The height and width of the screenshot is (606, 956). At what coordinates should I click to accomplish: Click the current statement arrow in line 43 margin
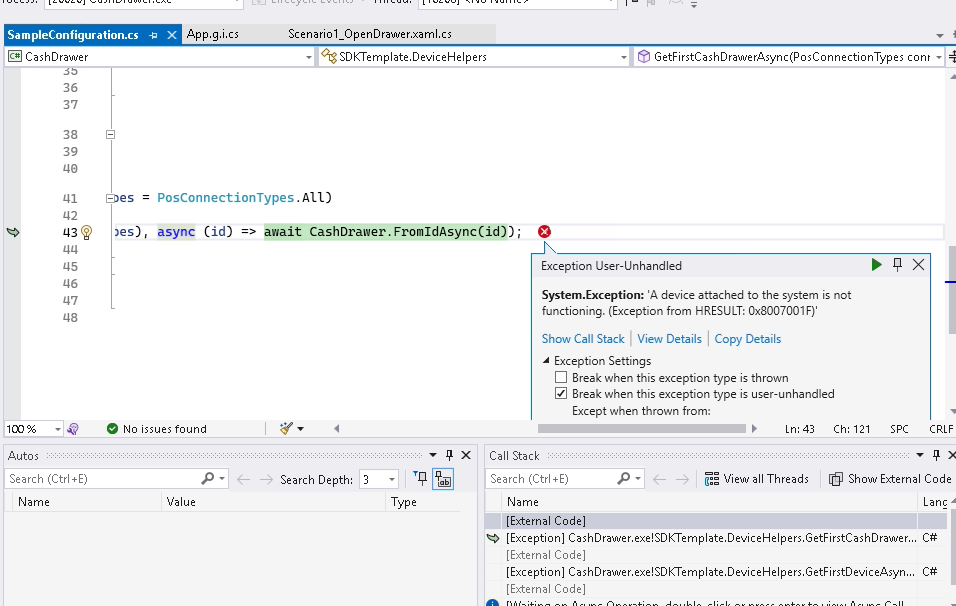point(13,232)
